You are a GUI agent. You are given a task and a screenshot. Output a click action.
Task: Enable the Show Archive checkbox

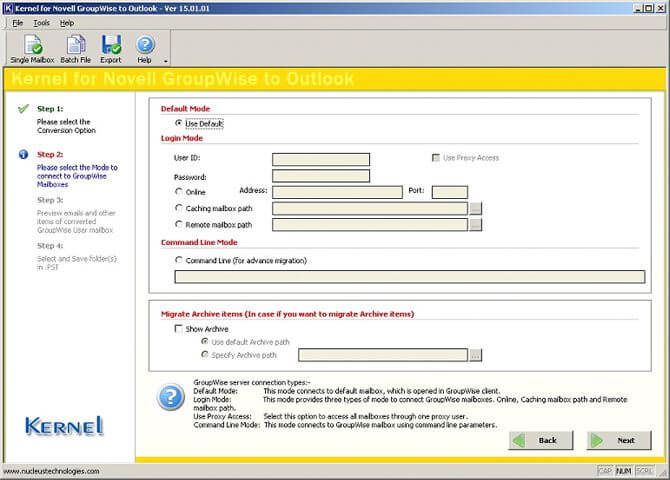click(179, 328)
